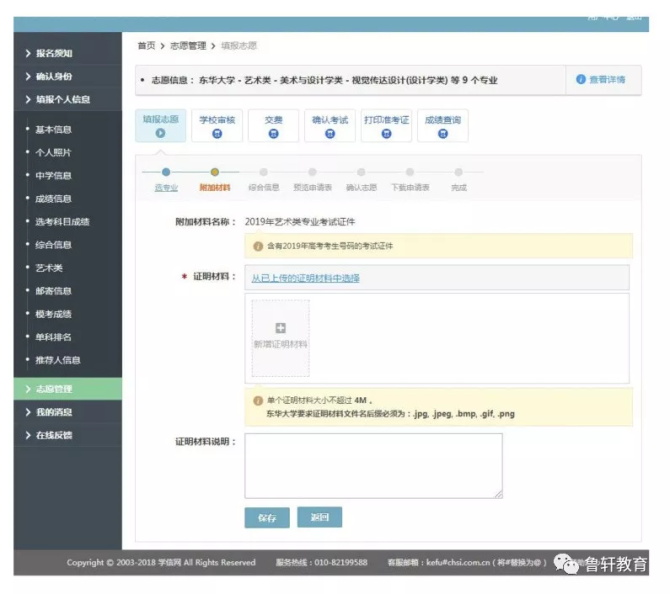Image resolution: width=670 pixels, height=594 pixels.
Task: Click the info icon in the 4M size notice
Action: (258, 401)
